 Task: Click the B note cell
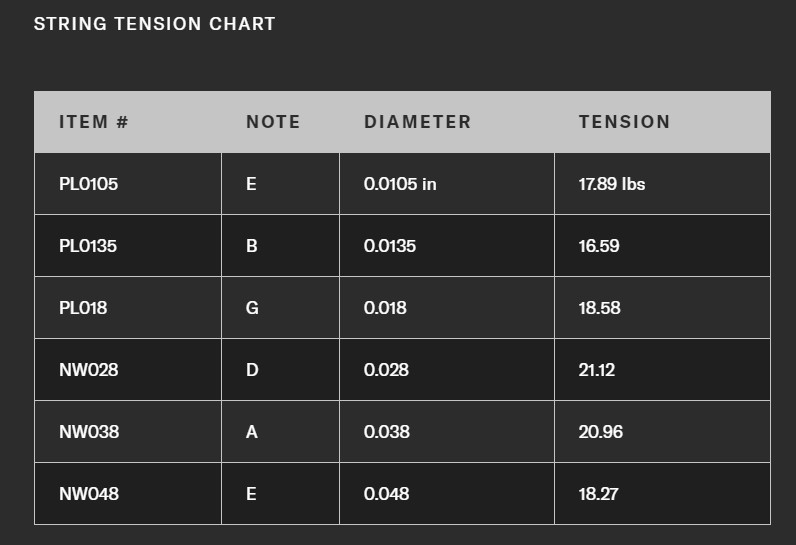252,246
